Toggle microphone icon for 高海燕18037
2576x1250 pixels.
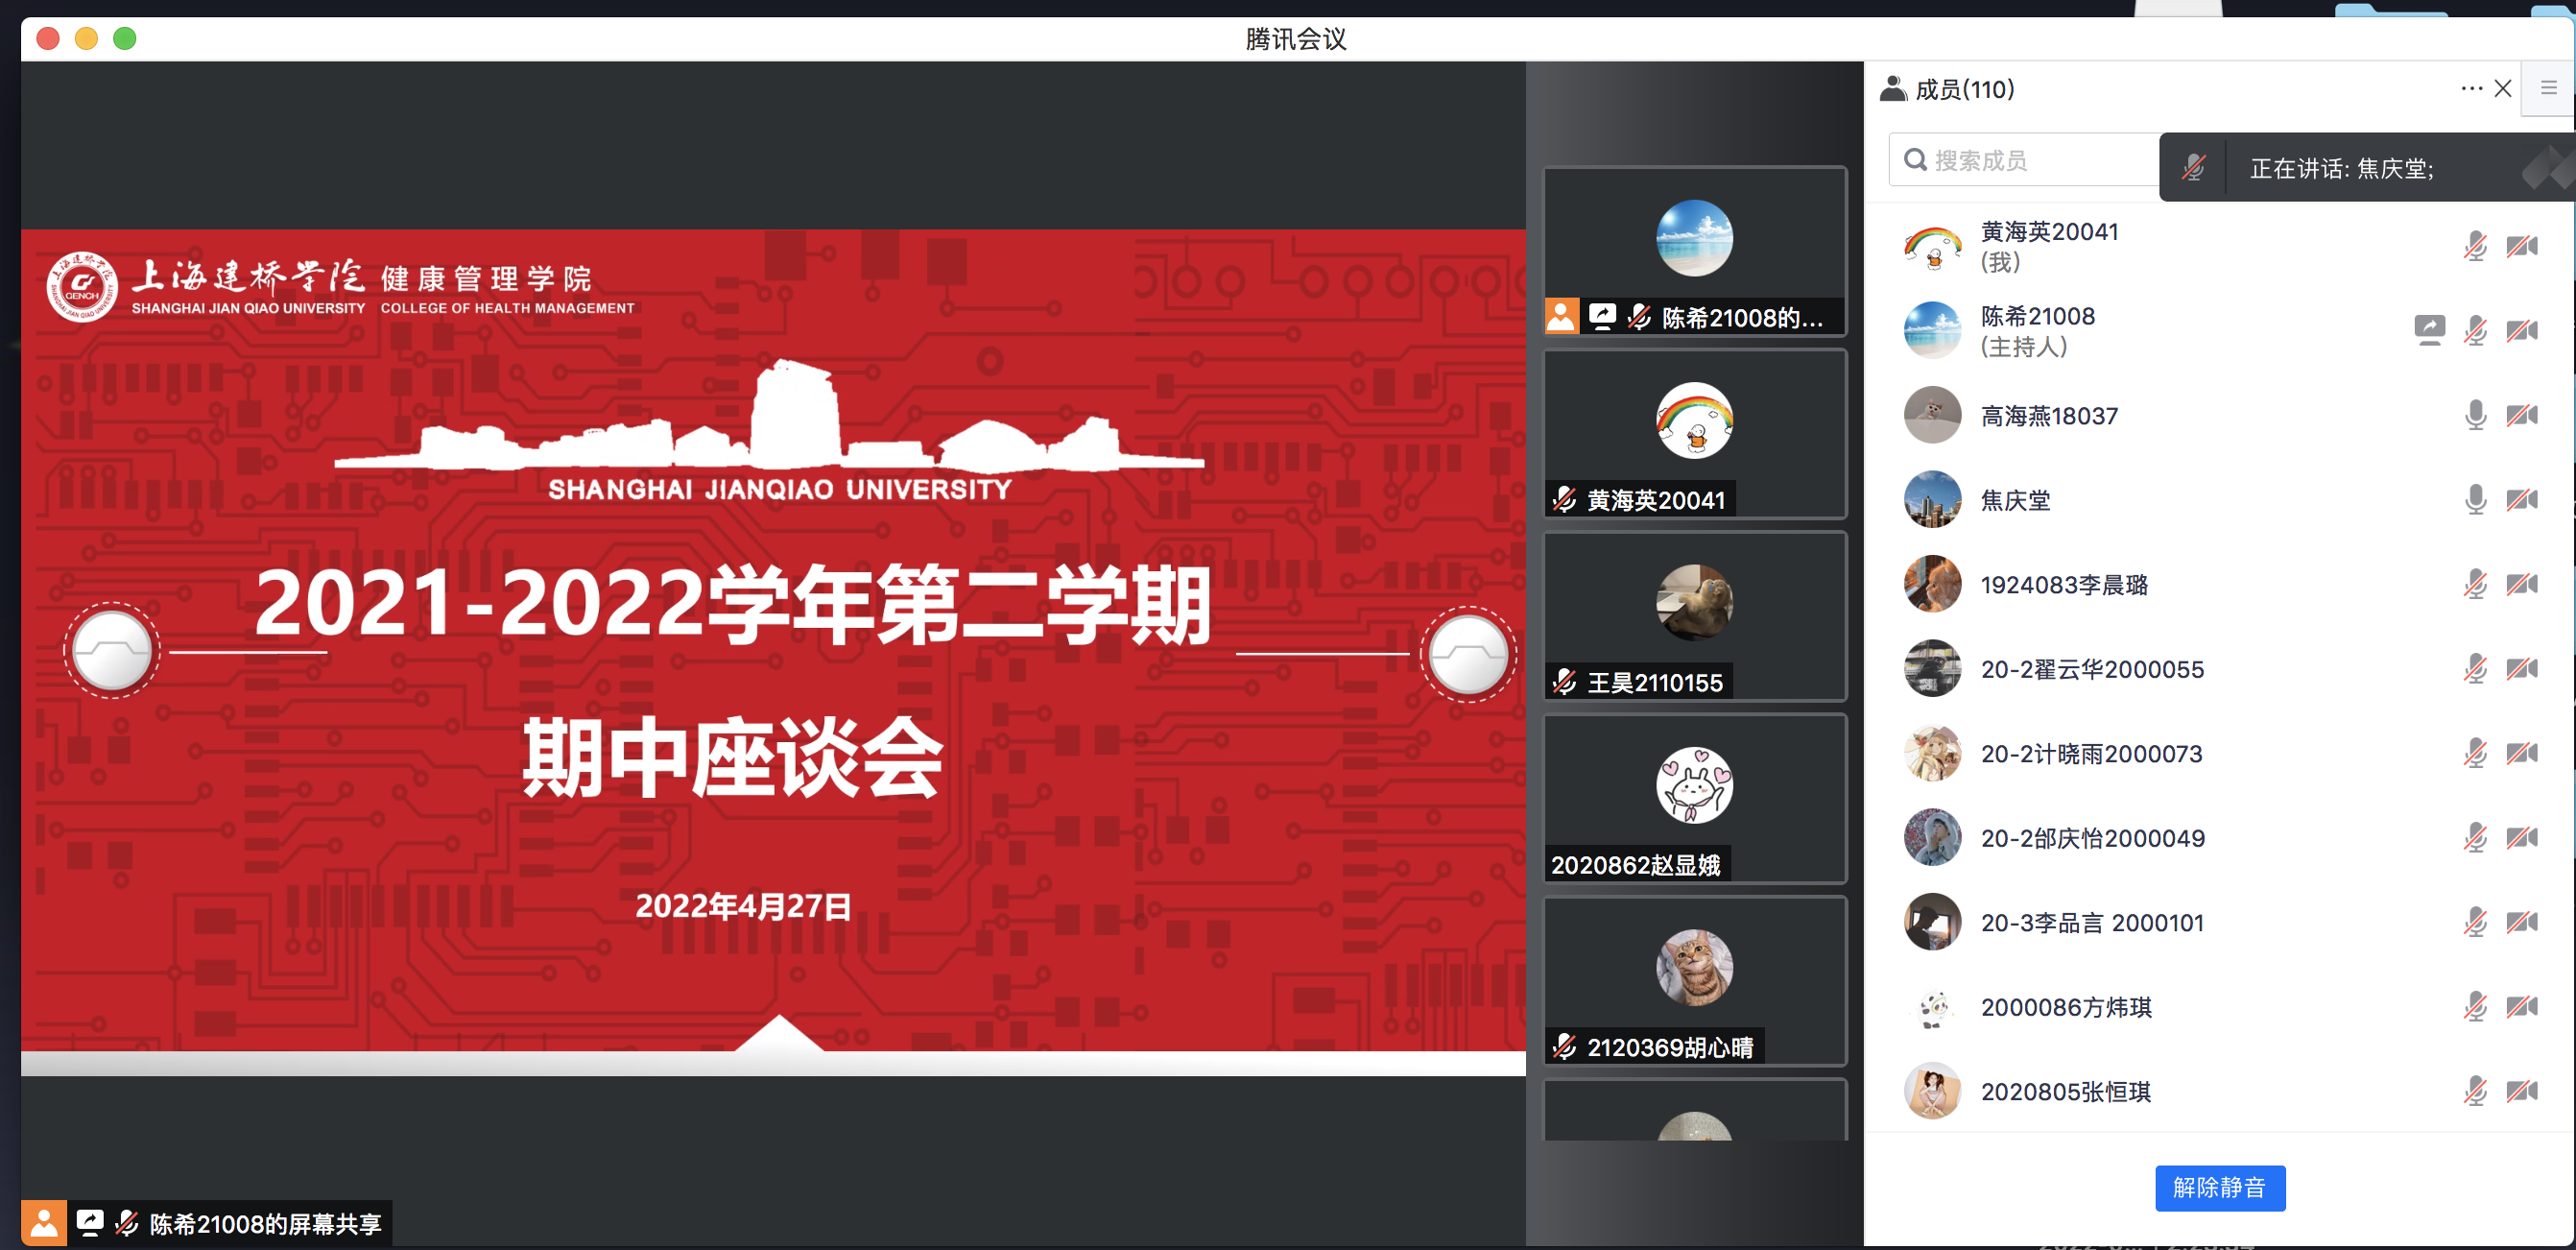click(x=2475, y=415)
